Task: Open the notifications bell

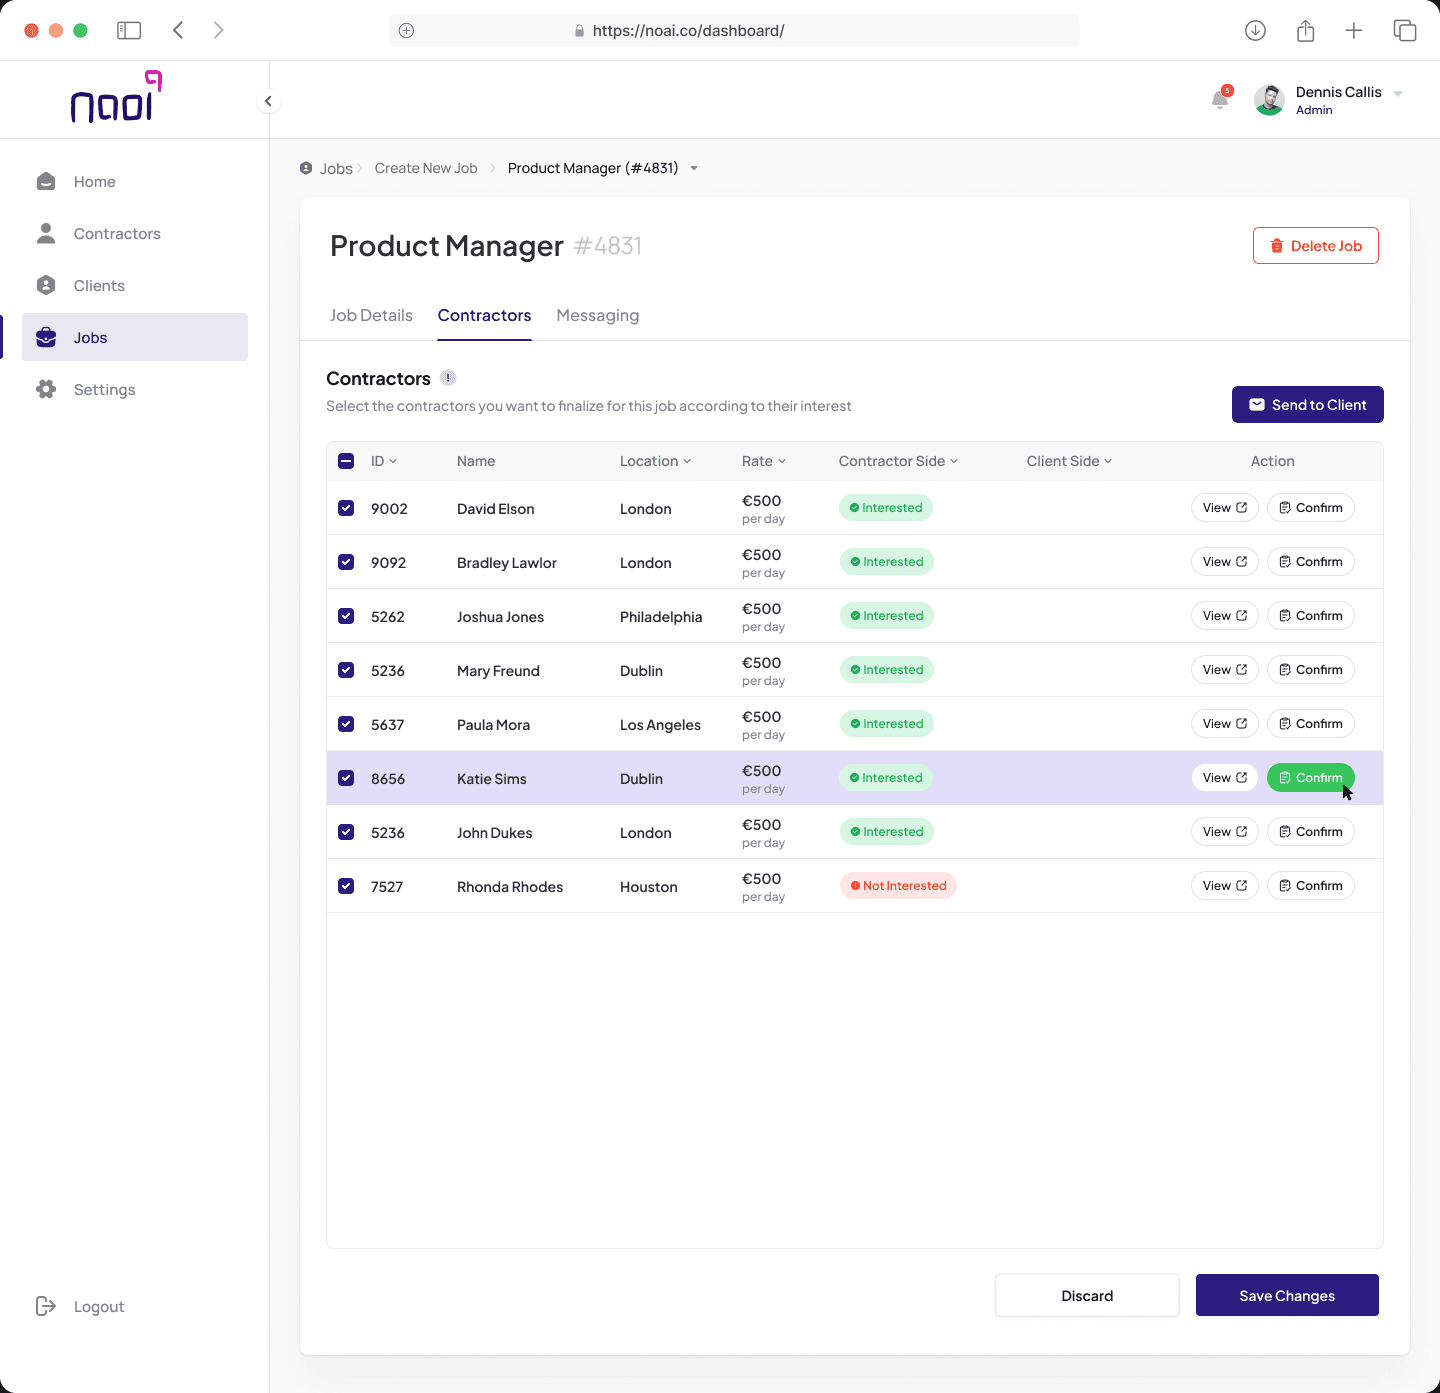Action: [x=1220, y=99]
